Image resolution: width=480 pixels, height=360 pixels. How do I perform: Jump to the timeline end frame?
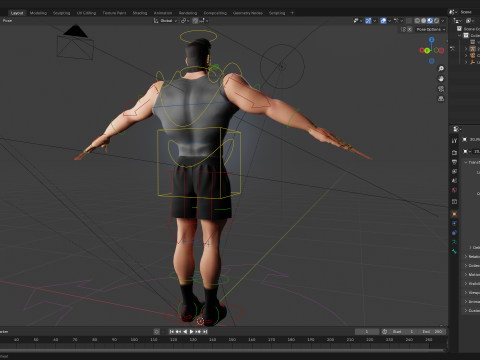tap(205, 332)
